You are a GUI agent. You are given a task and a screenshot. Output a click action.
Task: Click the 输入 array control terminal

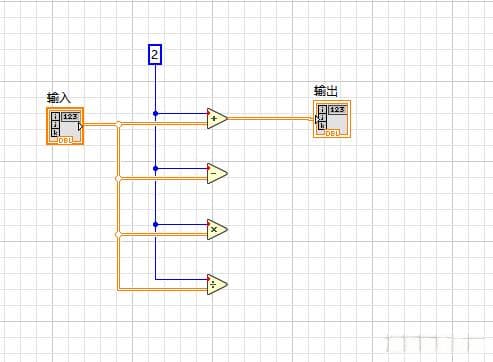(x=65, y=126)
